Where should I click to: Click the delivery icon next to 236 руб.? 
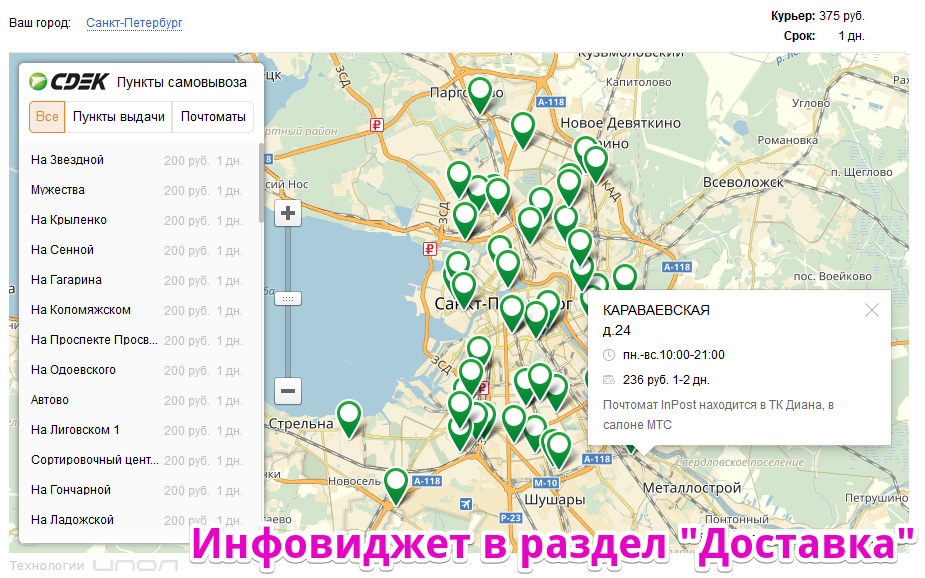(x=610, y=380)
